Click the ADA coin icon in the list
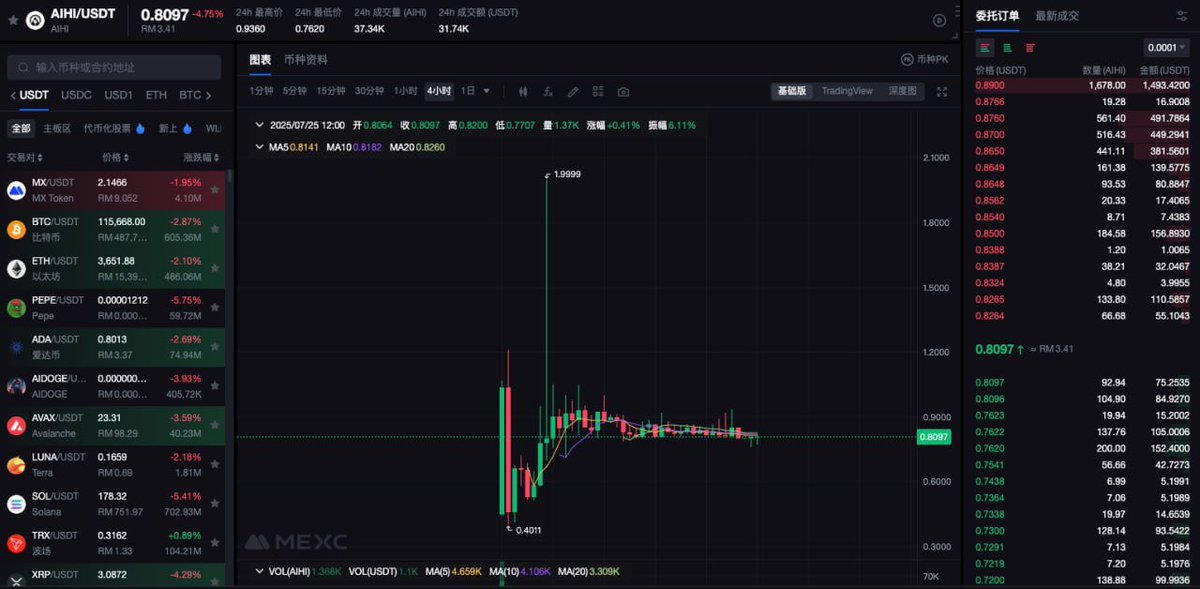Viewport: 1200px width, 589px height. 16,347
